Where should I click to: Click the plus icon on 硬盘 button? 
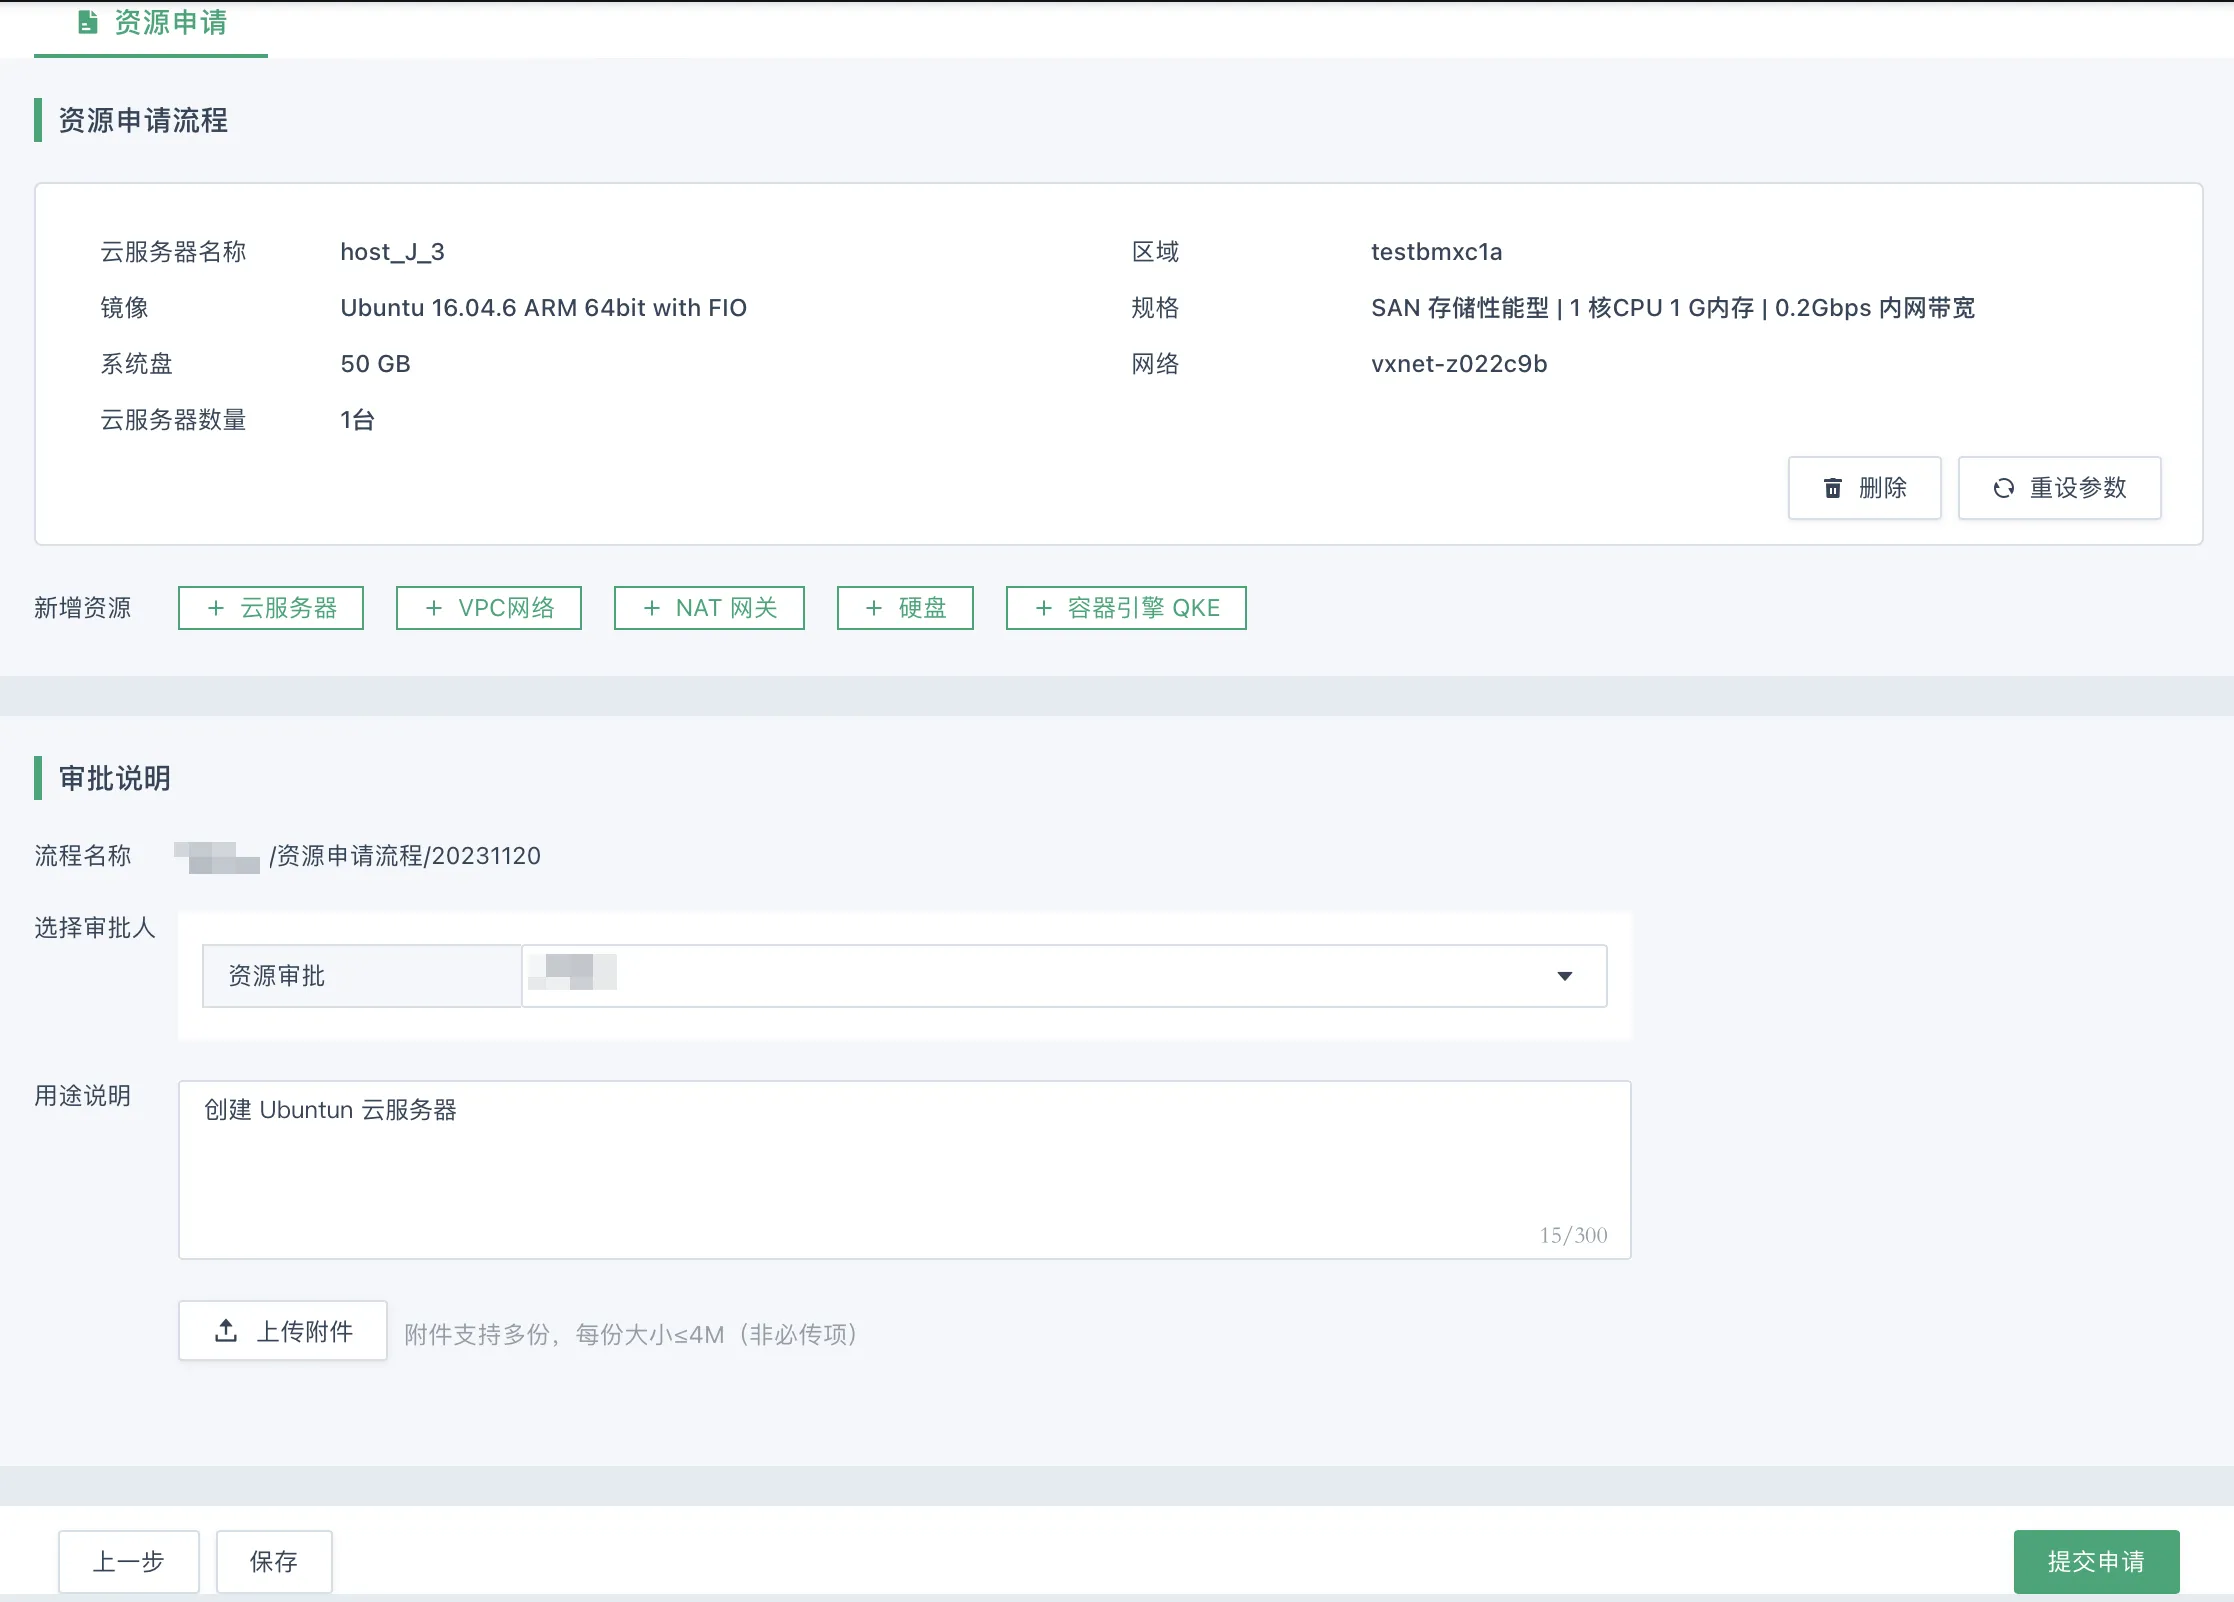pyautogui.click(x=873, y=608)
